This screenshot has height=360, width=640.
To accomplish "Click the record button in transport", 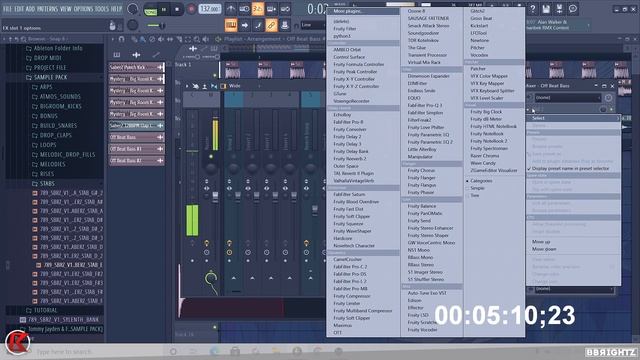I will click(x=191, y=9).
